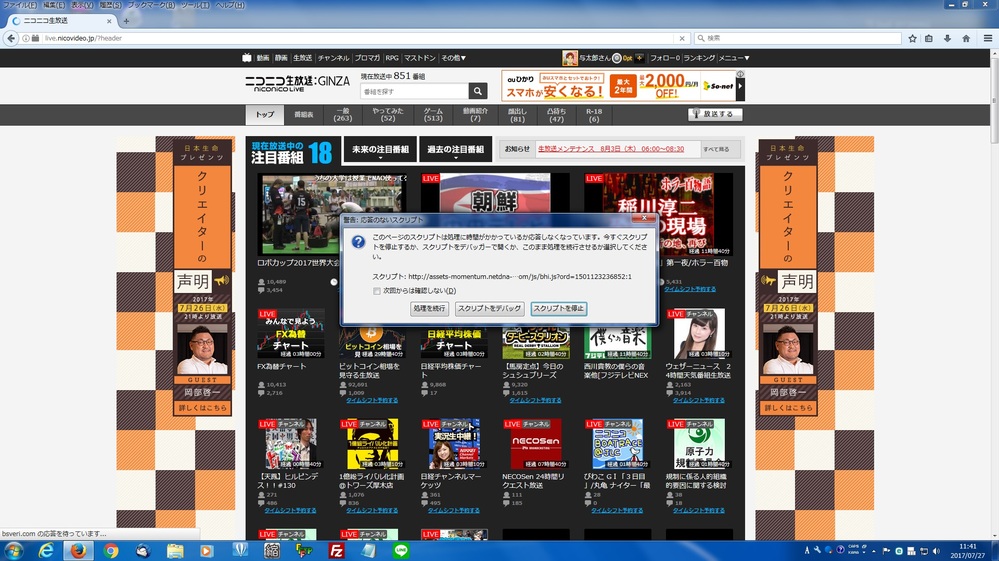This screenshot has width=999, height=561.
Task: Open the downloads arrow icon
Action: point(947,38)
